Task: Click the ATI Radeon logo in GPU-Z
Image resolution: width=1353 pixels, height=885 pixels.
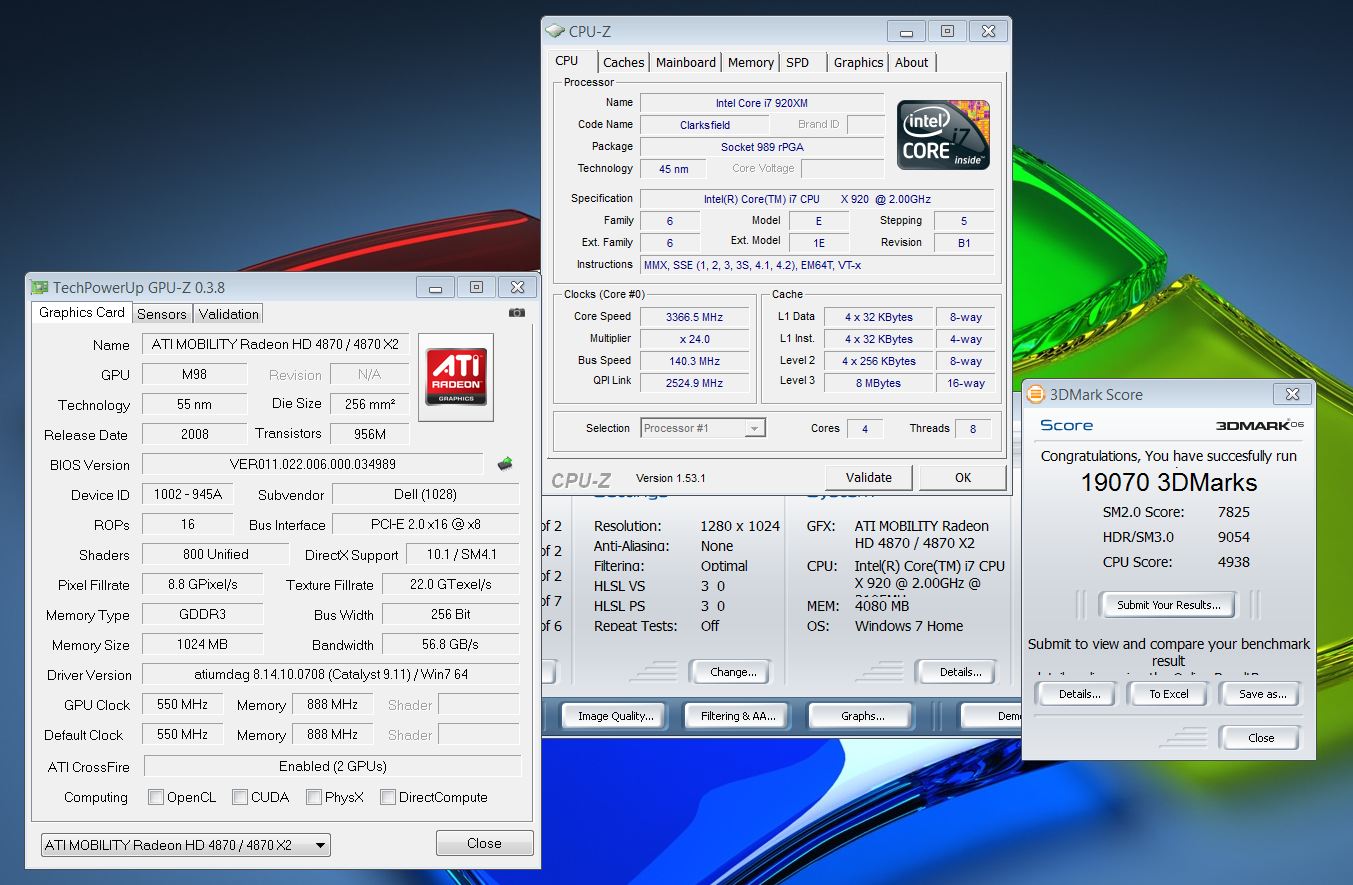Action: coord(456,377)
